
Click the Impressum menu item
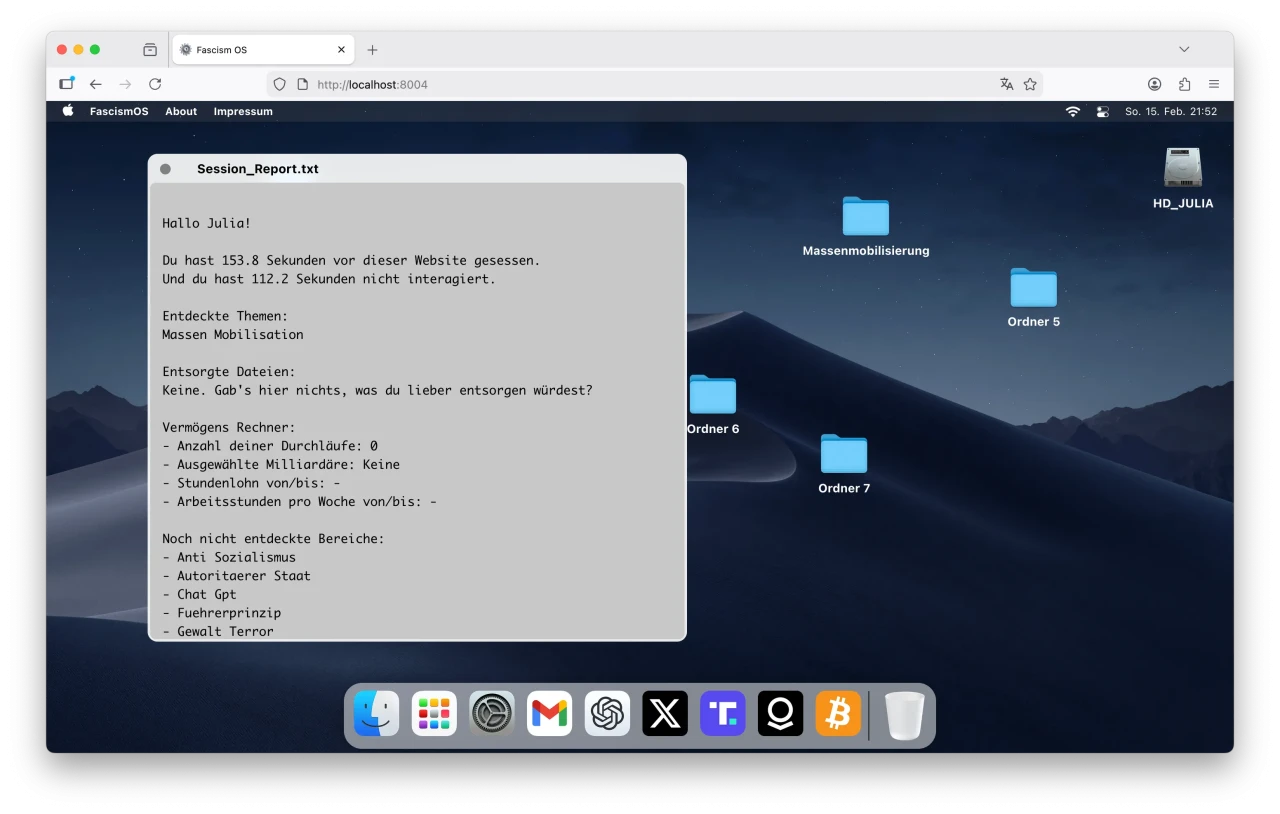[x=243, y=112]
